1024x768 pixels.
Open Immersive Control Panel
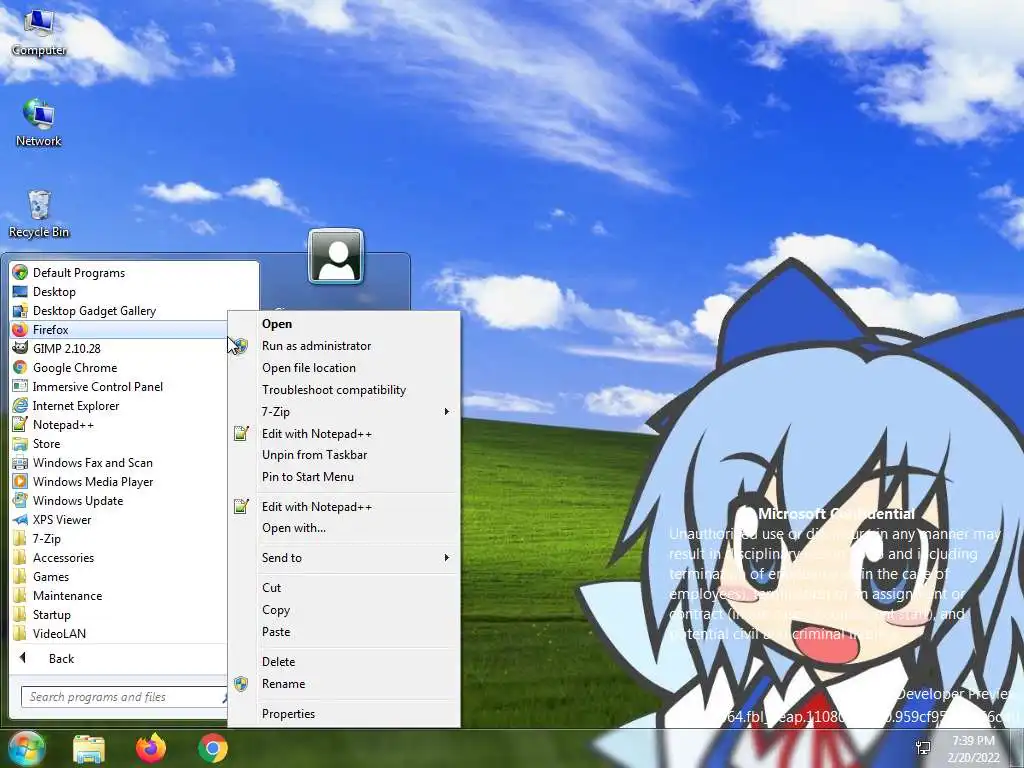click(97, 387)
